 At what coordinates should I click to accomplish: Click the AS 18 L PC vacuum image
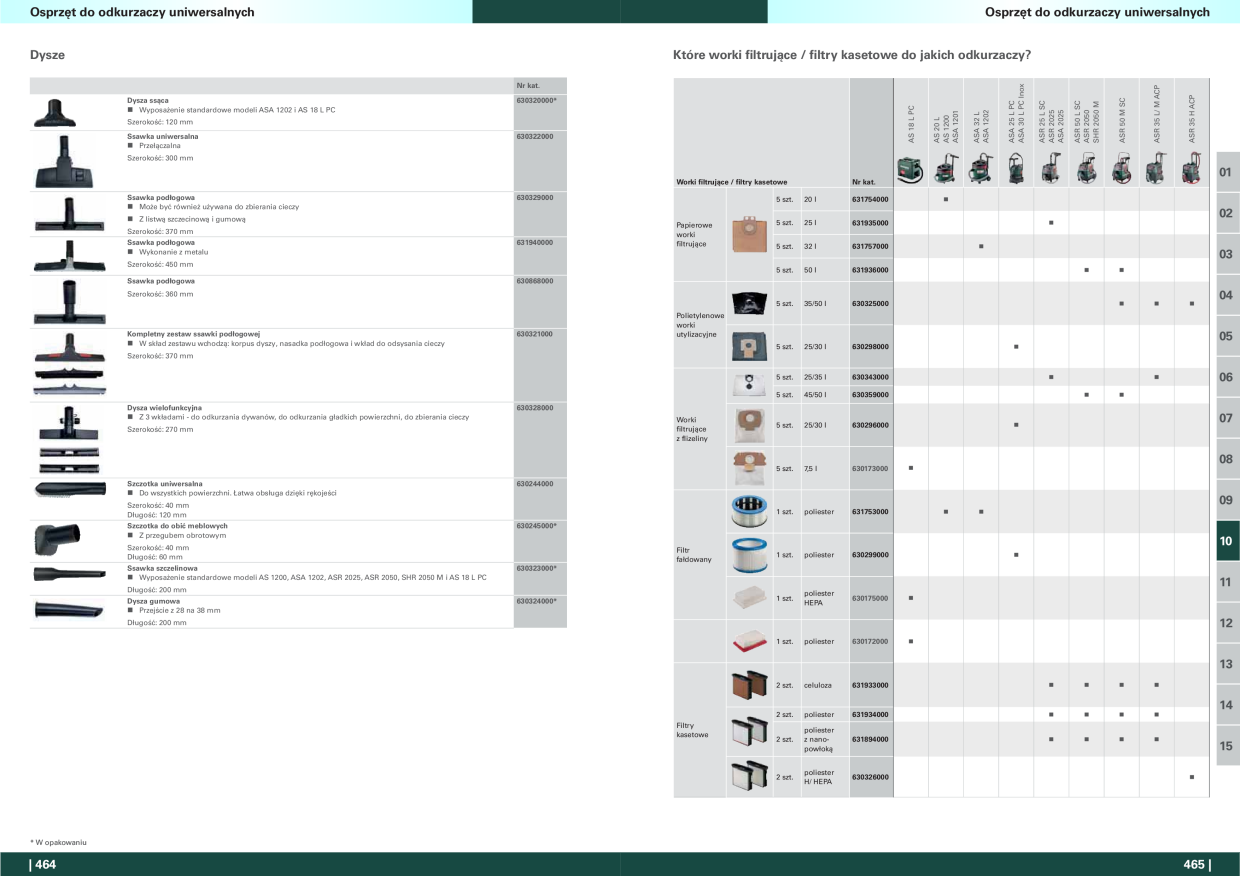click(x=910, y=170)
